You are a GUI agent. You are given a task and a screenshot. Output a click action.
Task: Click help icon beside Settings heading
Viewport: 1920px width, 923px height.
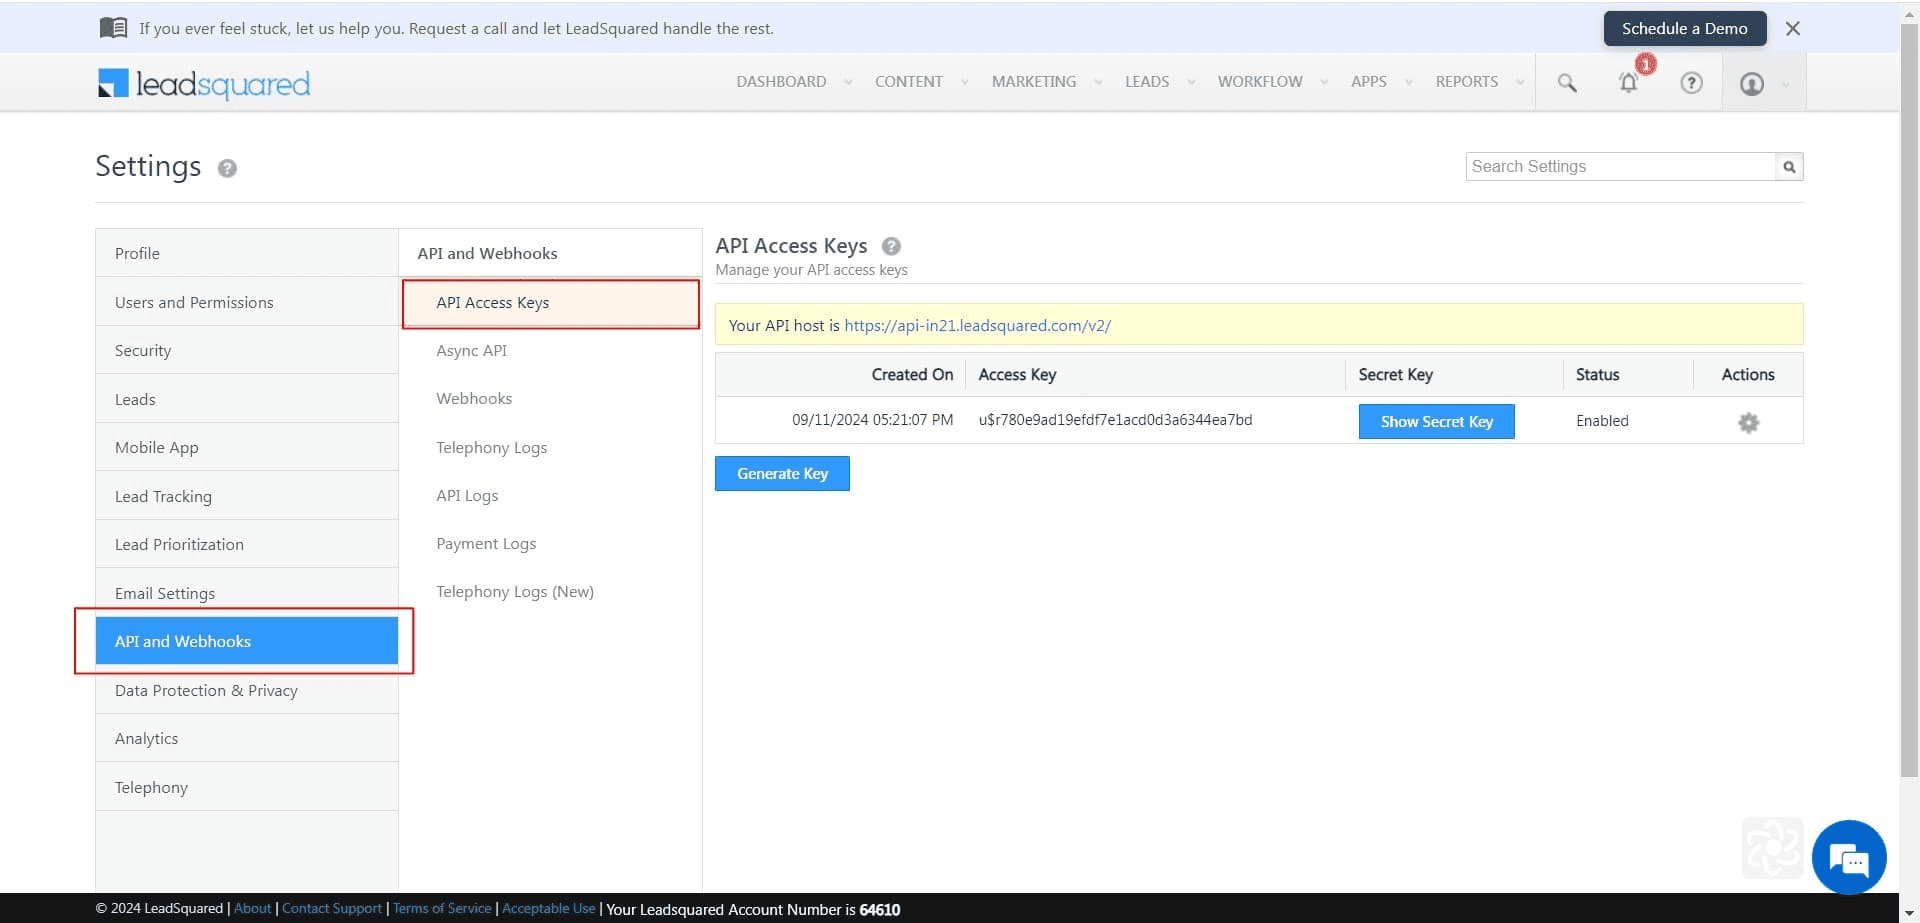227,168
